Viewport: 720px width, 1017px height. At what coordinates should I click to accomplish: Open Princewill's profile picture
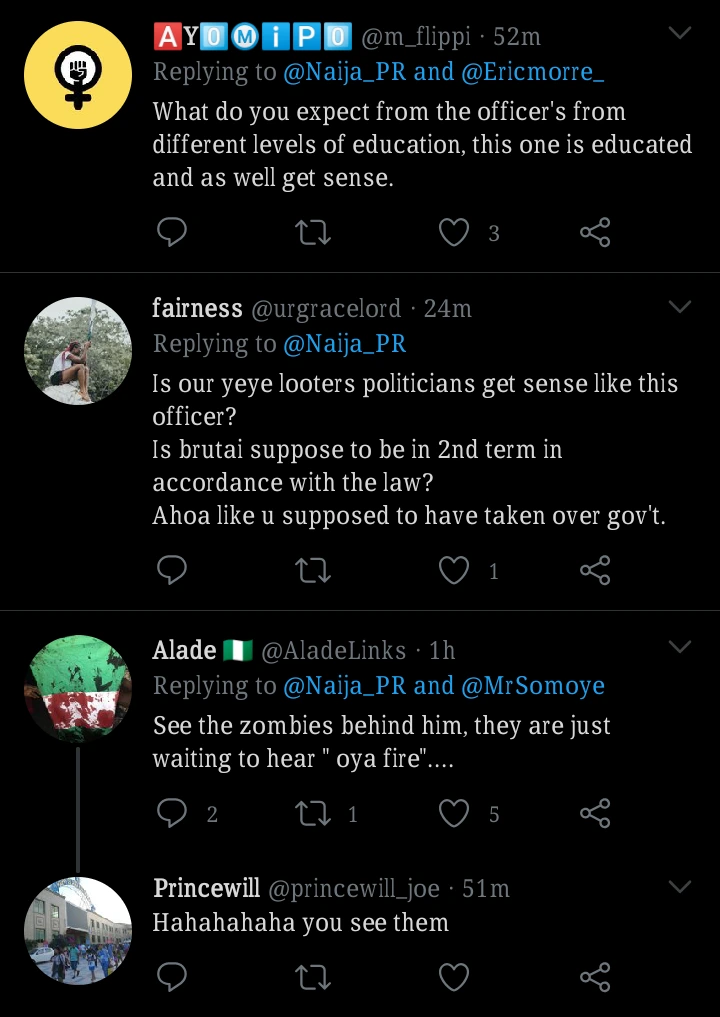click(77, 931)
